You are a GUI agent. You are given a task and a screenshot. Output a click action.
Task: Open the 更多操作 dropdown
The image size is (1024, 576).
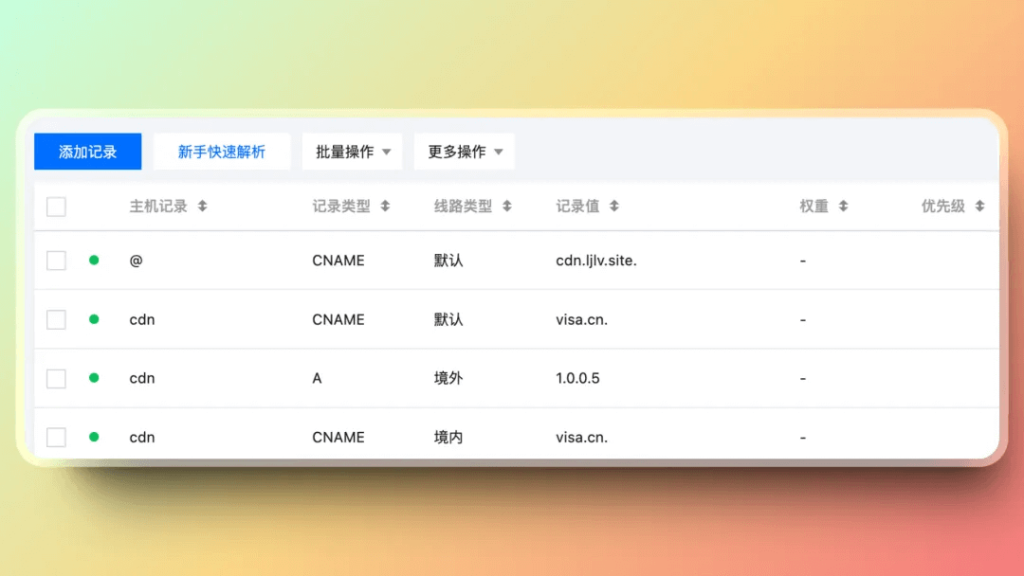[x=464, y=152]
